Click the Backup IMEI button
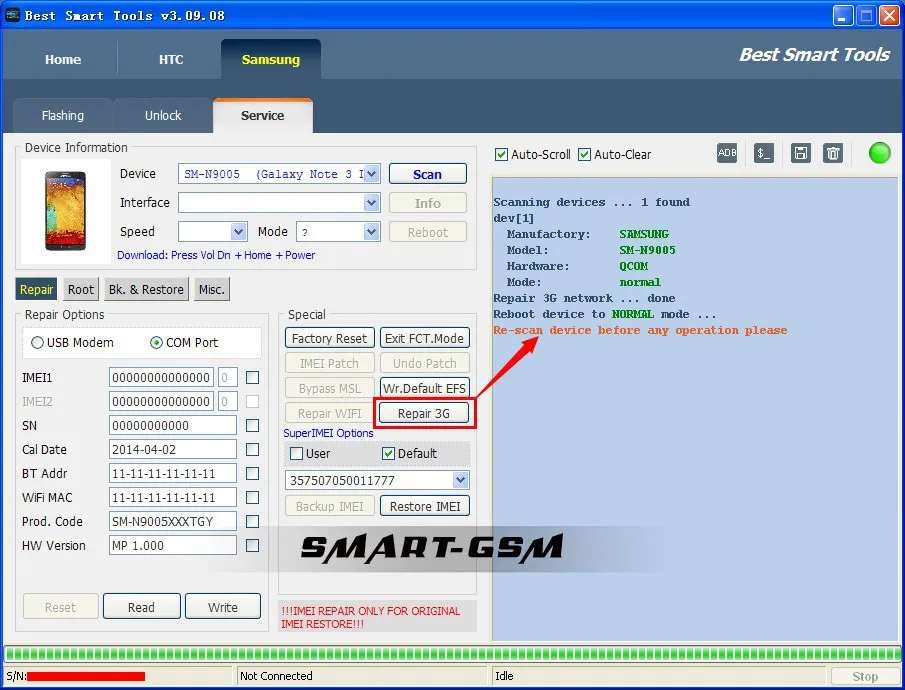Screen dimensions: 905x690 click(x=330, y=506)
